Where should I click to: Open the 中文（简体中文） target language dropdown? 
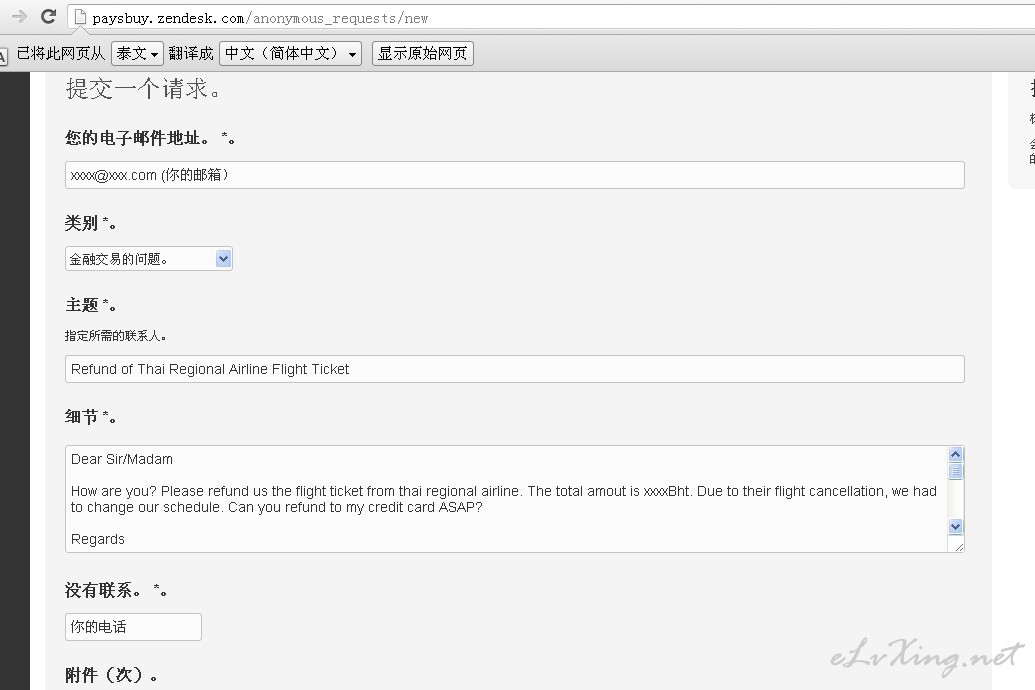[290, 54]
